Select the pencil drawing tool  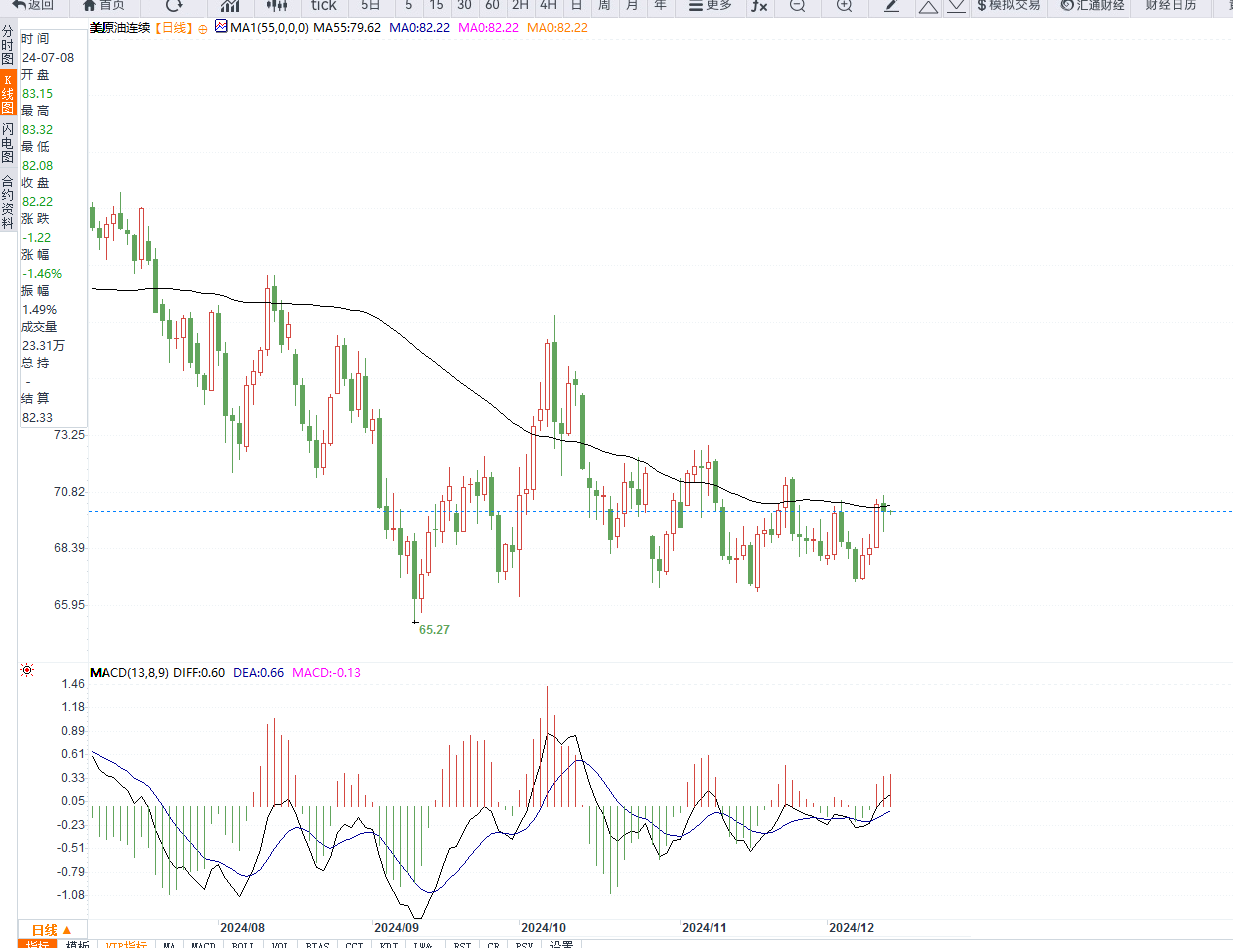[892, 6]
